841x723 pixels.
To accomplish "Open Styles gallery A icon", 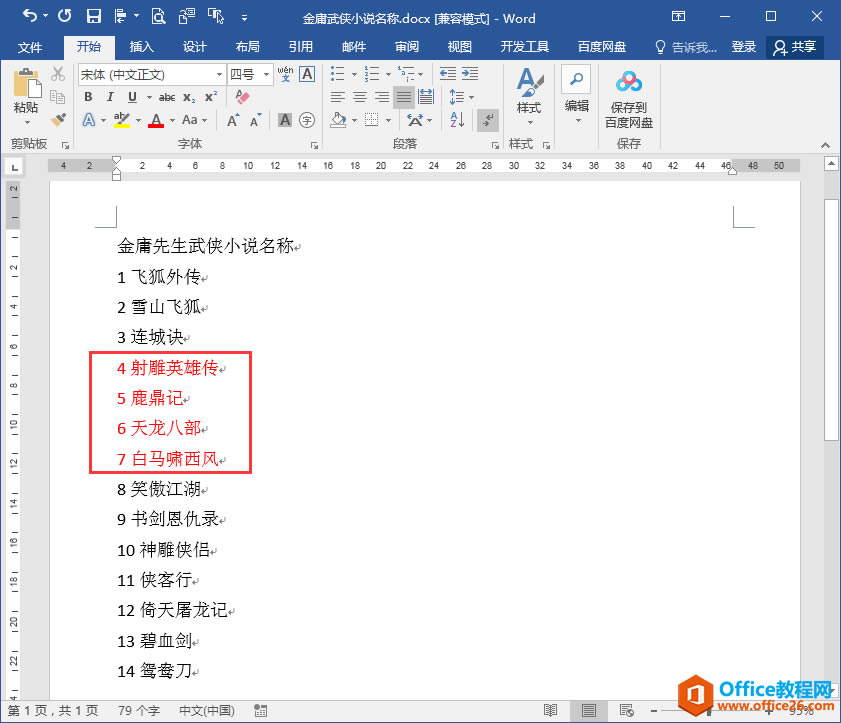I will coord(529,82).
